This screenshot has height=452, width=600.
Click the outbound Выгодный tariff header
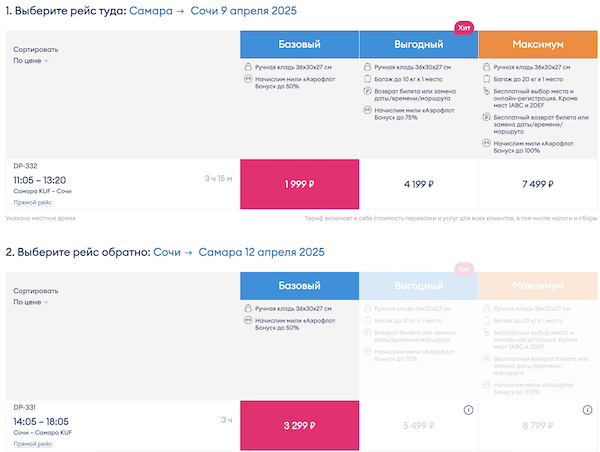tap(418, 44)
